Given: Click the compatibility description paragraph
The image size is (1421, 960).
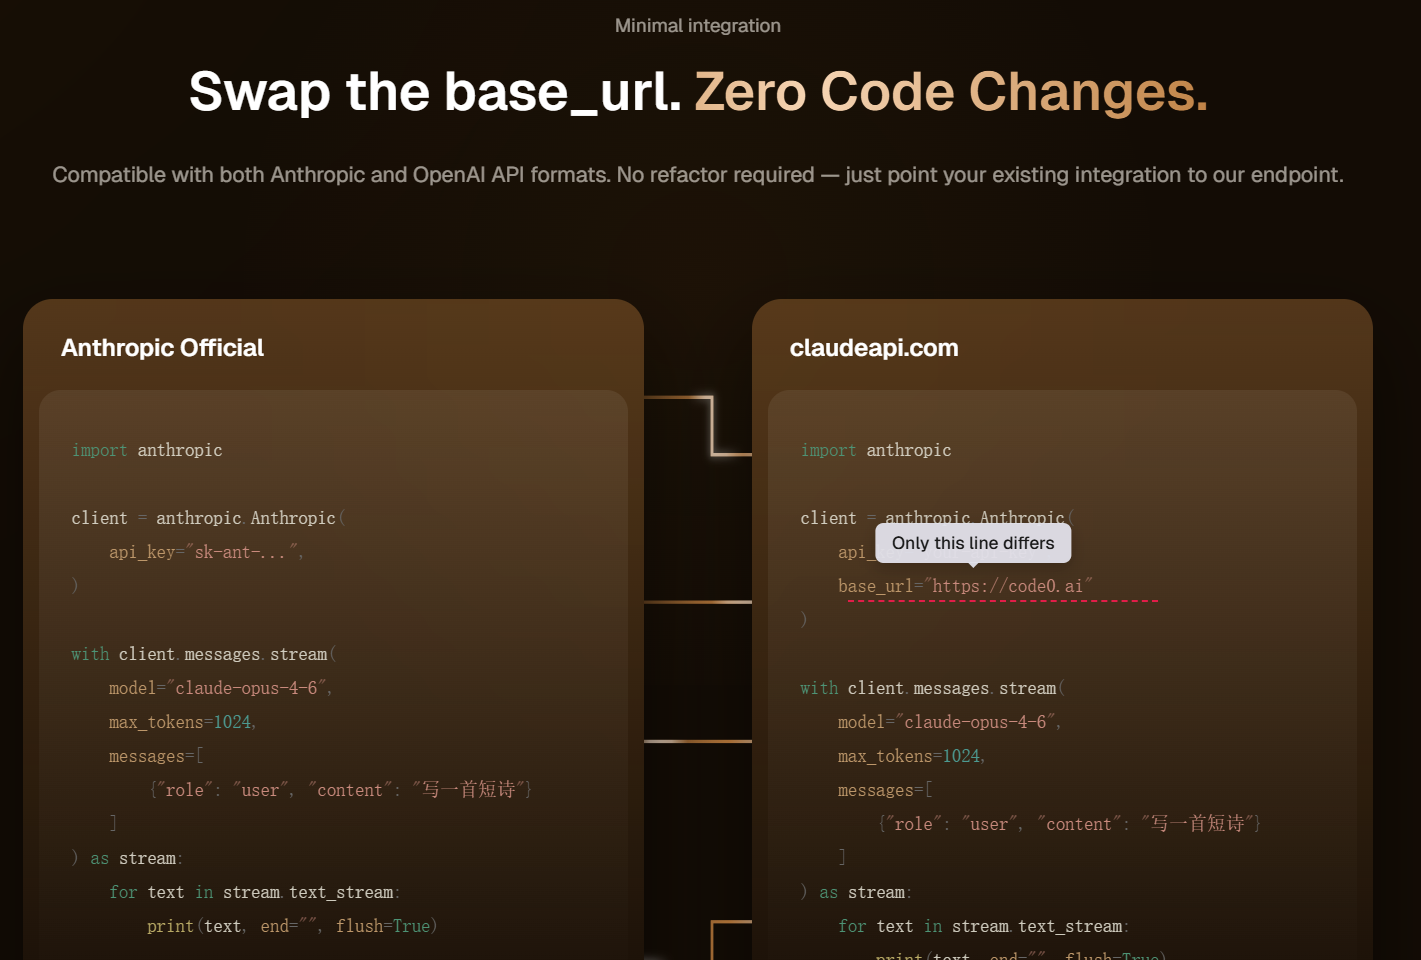Looking at the screenshot, I should click(698, 175).
